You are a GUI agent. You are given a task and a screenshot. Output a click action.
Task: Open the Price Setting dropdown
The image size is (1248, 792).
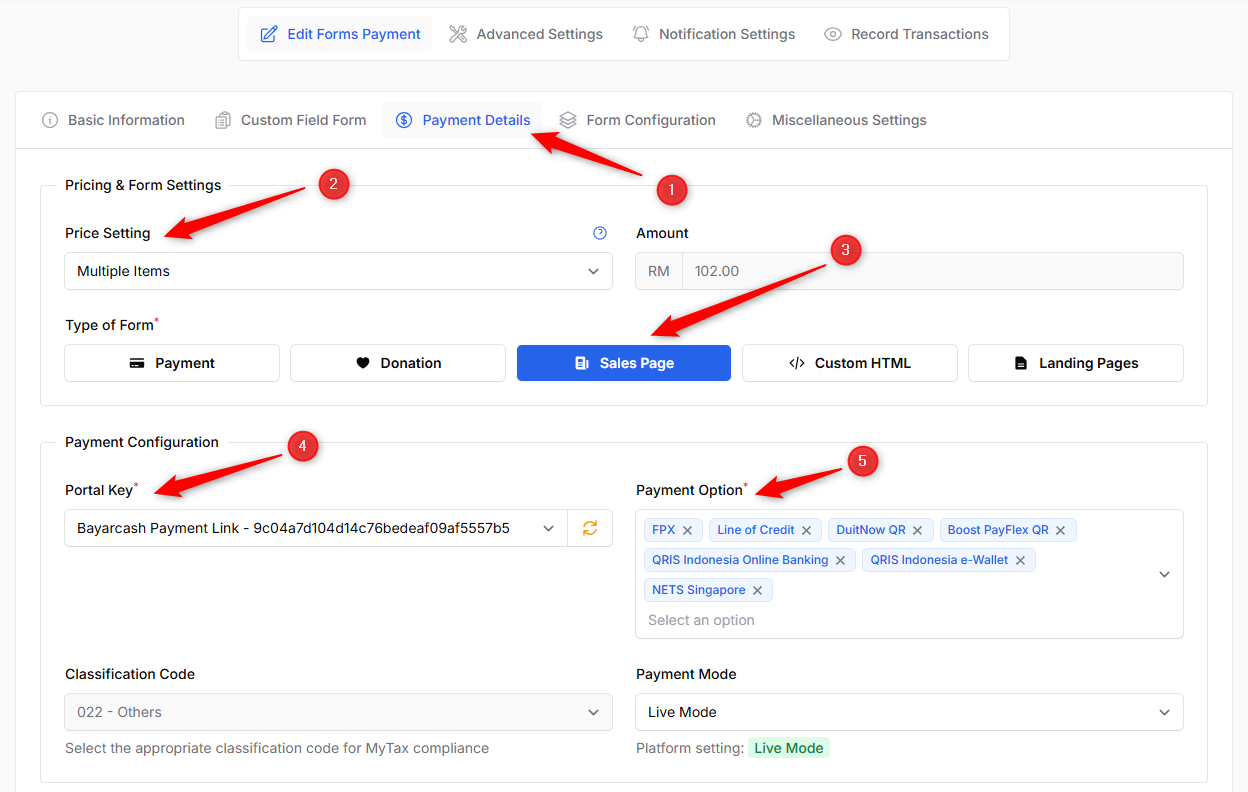coord(338,271)
